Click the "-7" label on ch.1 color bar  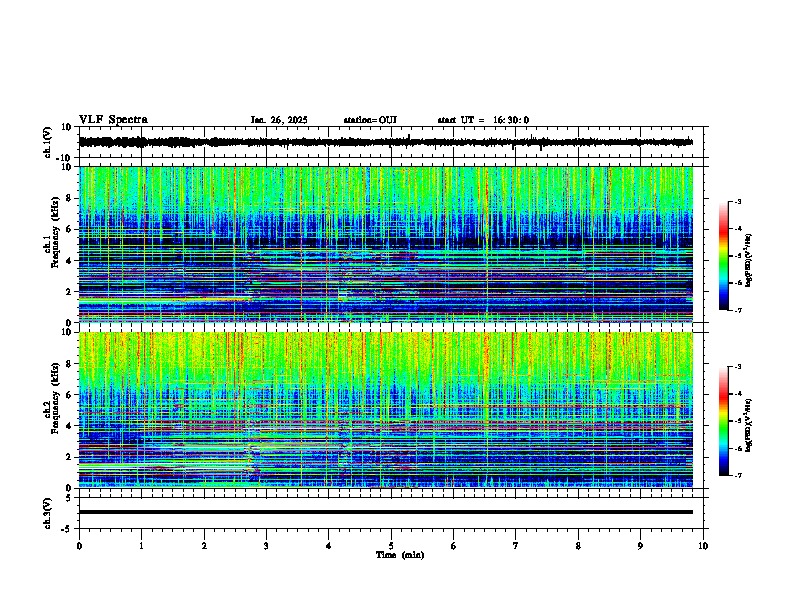(737, 310)
